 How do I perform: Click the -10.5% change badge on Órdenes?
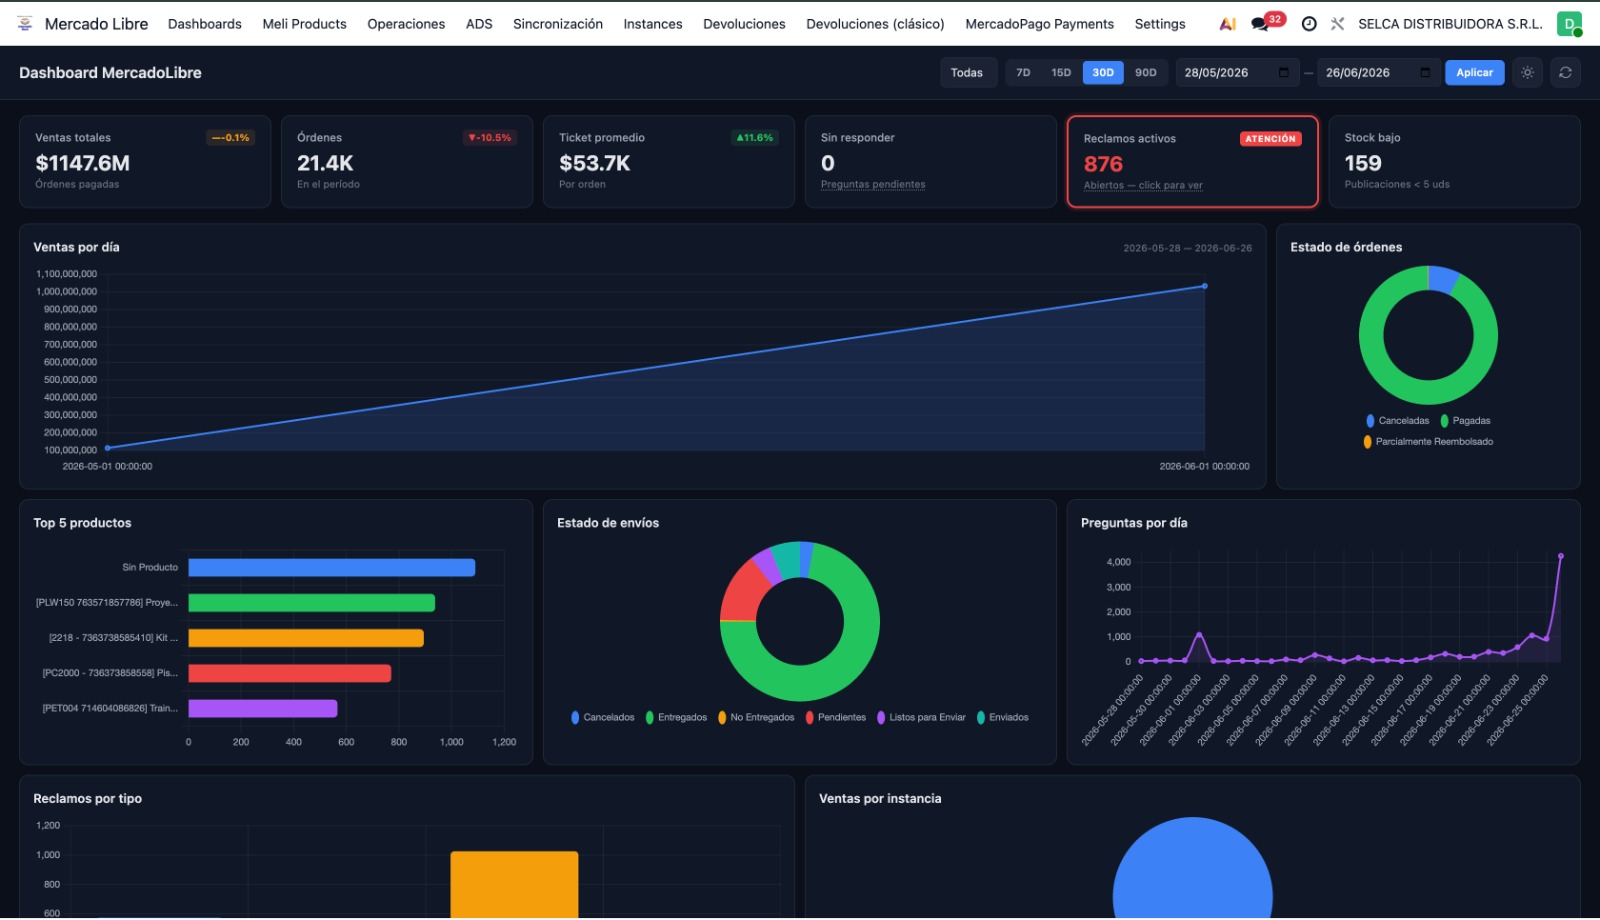[x=490, y=138]
